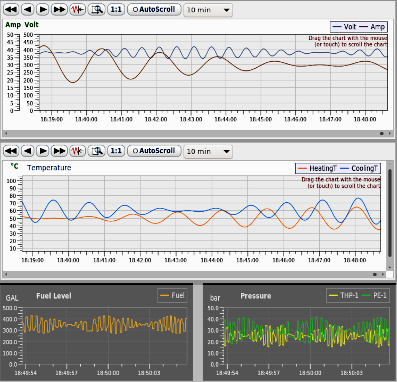Toggle the THP-1 series in the Pressure legend
This screenshot has height=382, width=397.
tap(343, 295)
